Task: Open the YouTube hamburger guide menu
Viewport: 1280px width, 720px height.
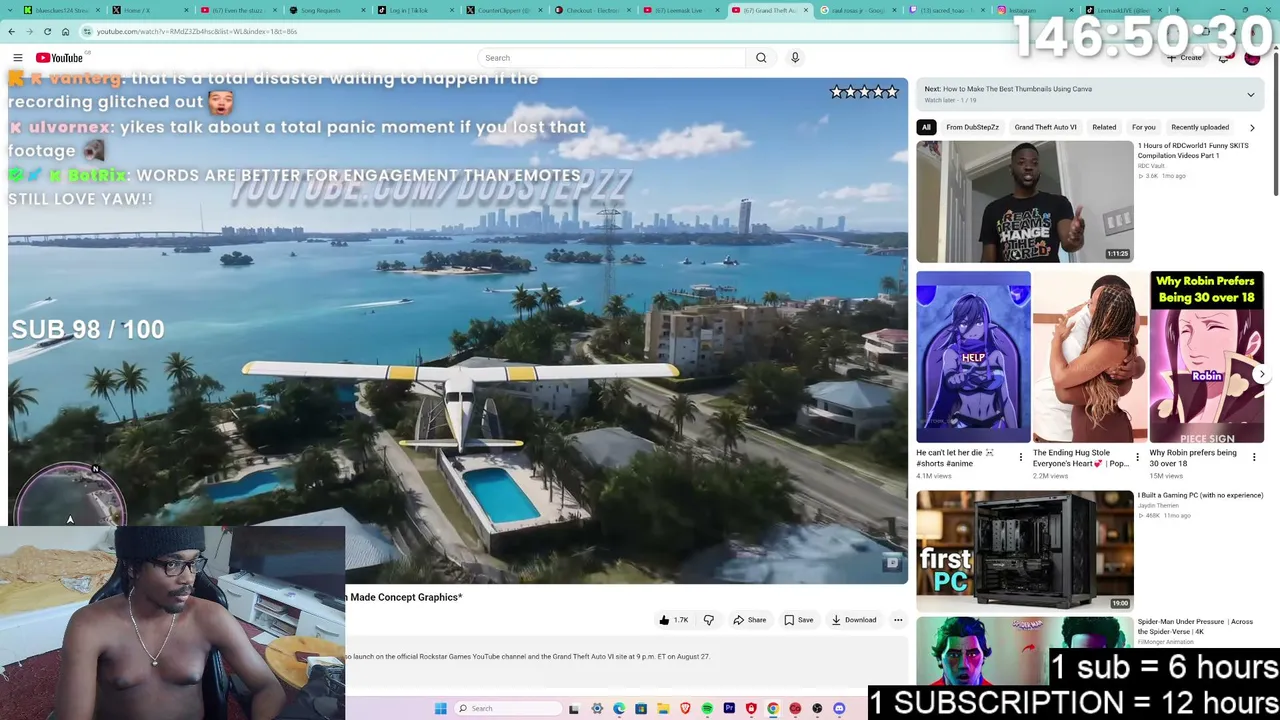Action: point(17,58)
